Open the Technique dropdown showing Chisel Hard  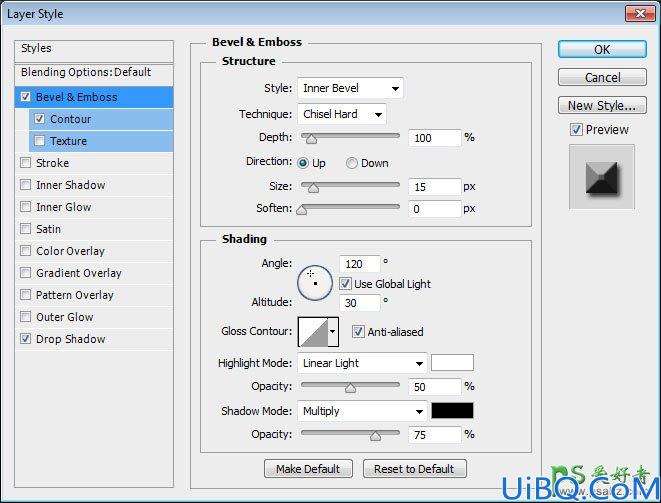tap(342, 114)
